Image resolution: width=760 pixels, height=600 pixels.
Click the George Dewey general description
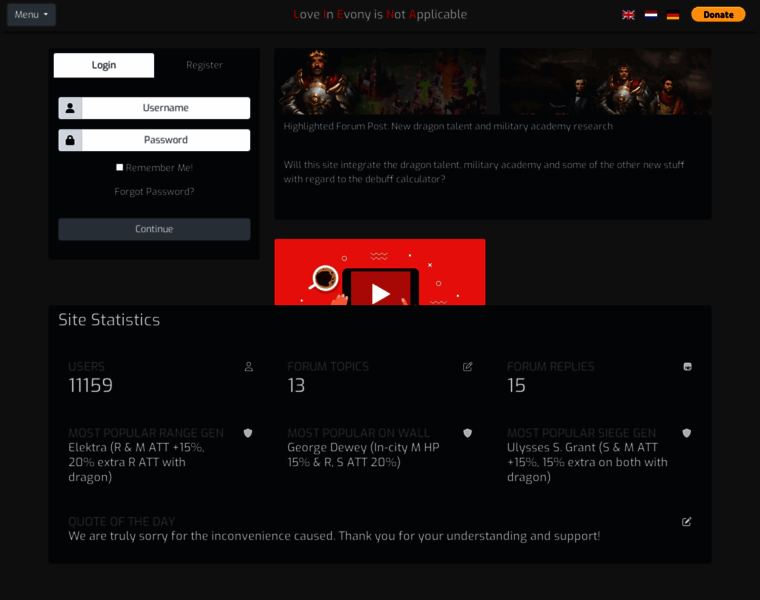tap(364, 455)
